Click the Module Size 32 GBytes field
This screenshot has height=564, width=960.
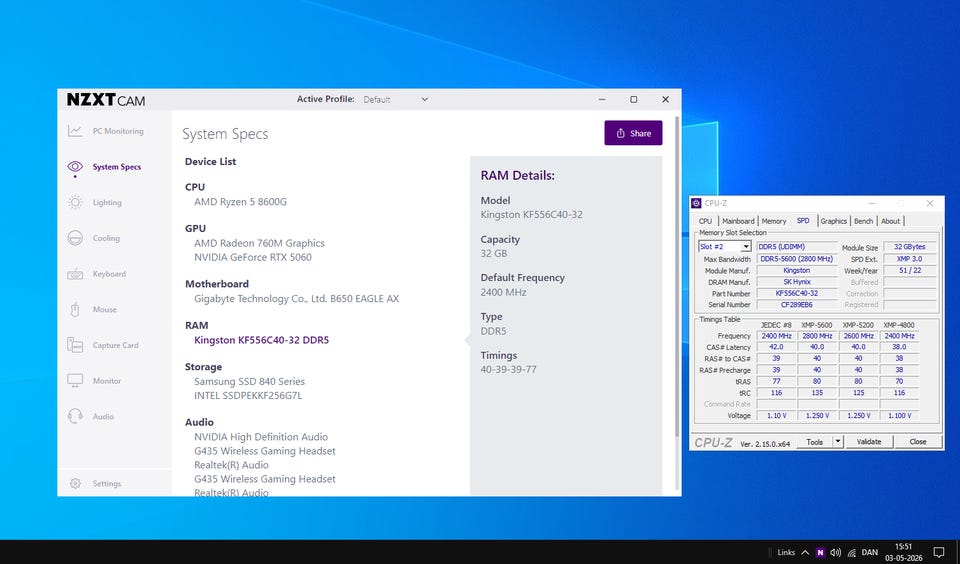click(x=909, y=247)
